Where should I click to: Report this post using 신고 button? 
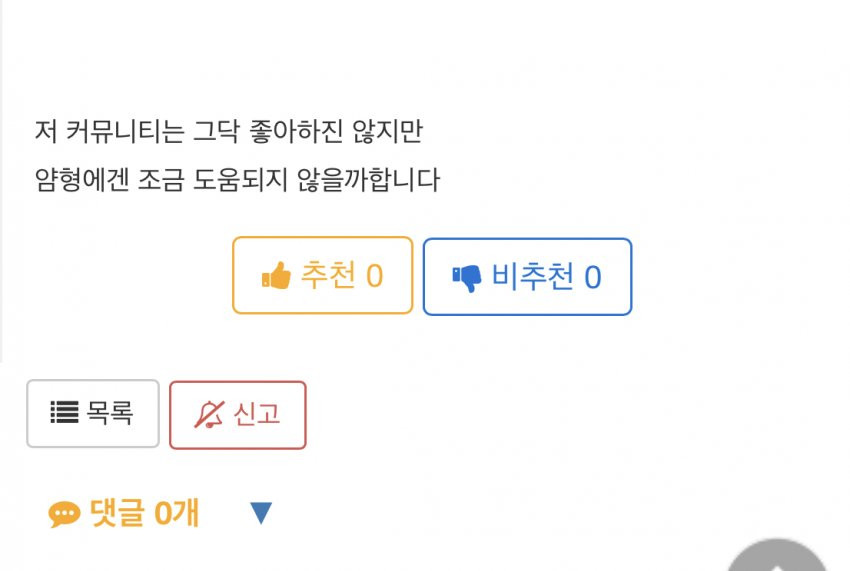(x=237, y=415)
